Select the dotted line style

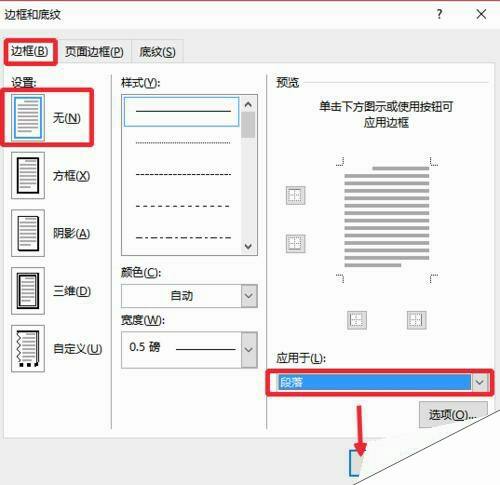pyautogui.click(x=183, y=143)
